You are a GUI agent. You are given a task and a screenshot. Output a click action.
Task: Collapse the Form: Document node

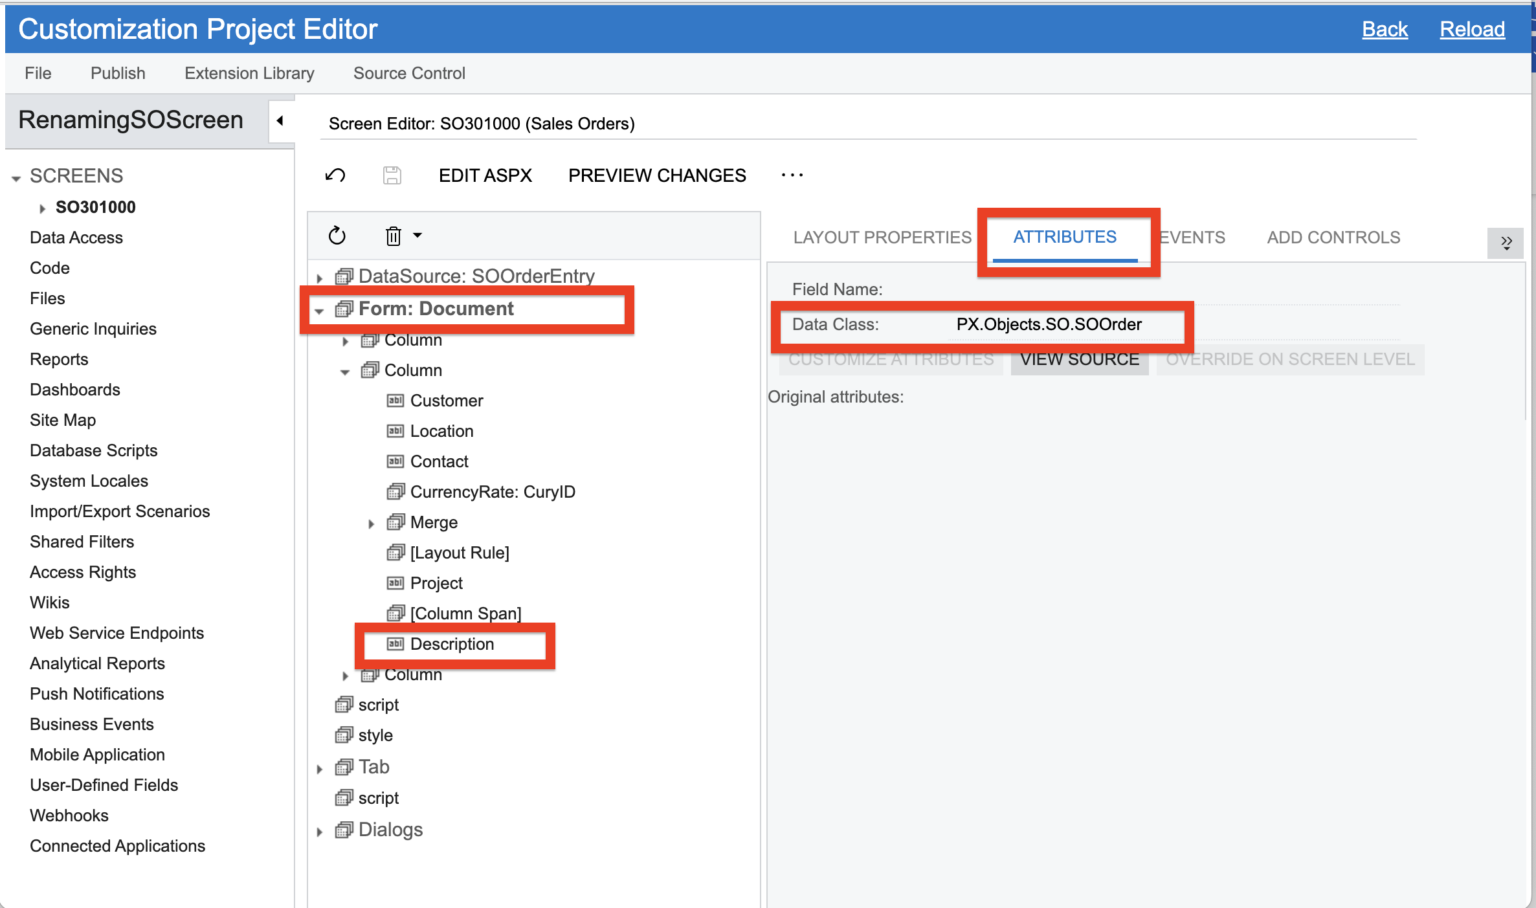pos(319,310)
